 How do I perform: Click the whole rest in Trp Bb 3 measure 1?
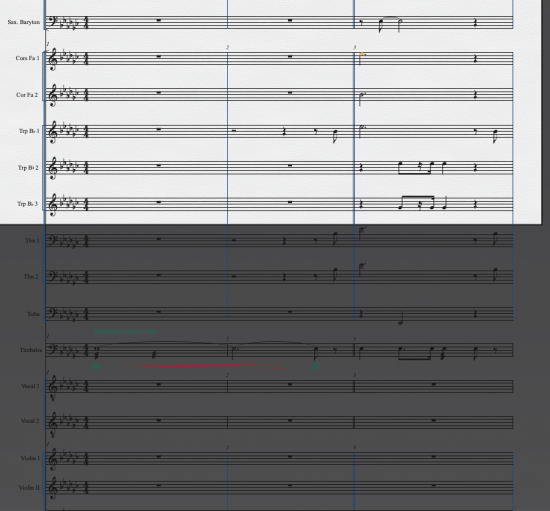point(159,202)
